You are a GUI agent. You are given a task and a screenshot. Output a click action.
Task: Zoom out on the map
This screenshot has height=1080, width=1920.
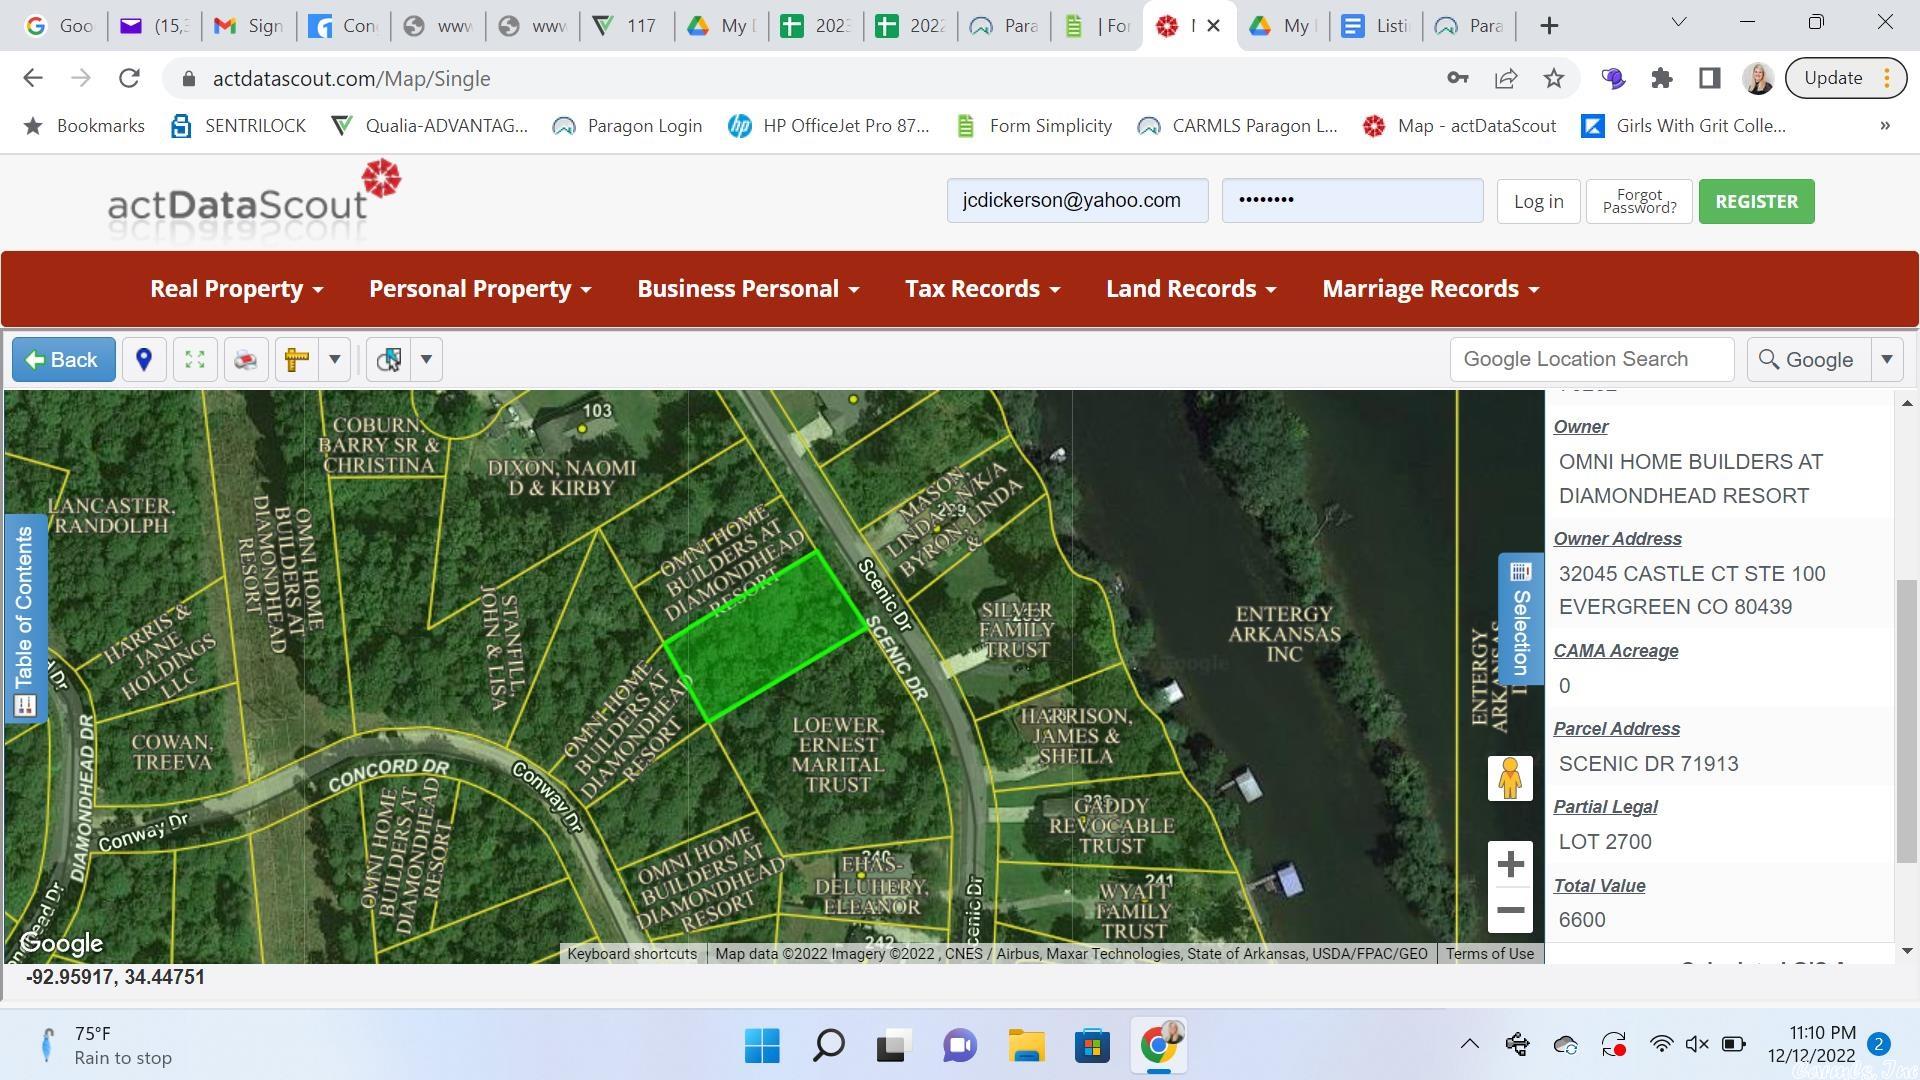pos(1510,910)
